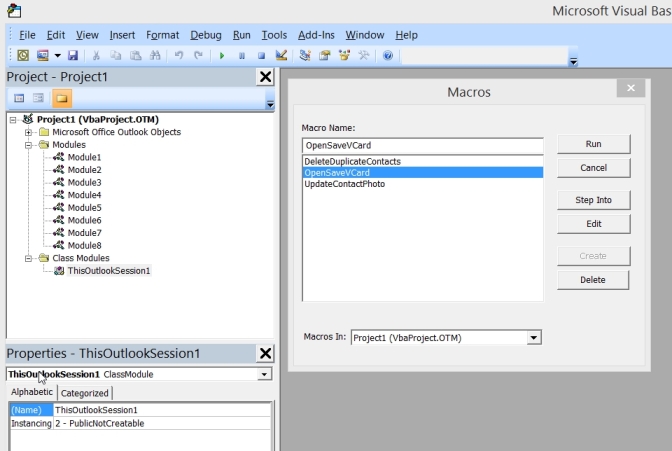Click the View Object icon in Project panel

click(x=38, y=98)
